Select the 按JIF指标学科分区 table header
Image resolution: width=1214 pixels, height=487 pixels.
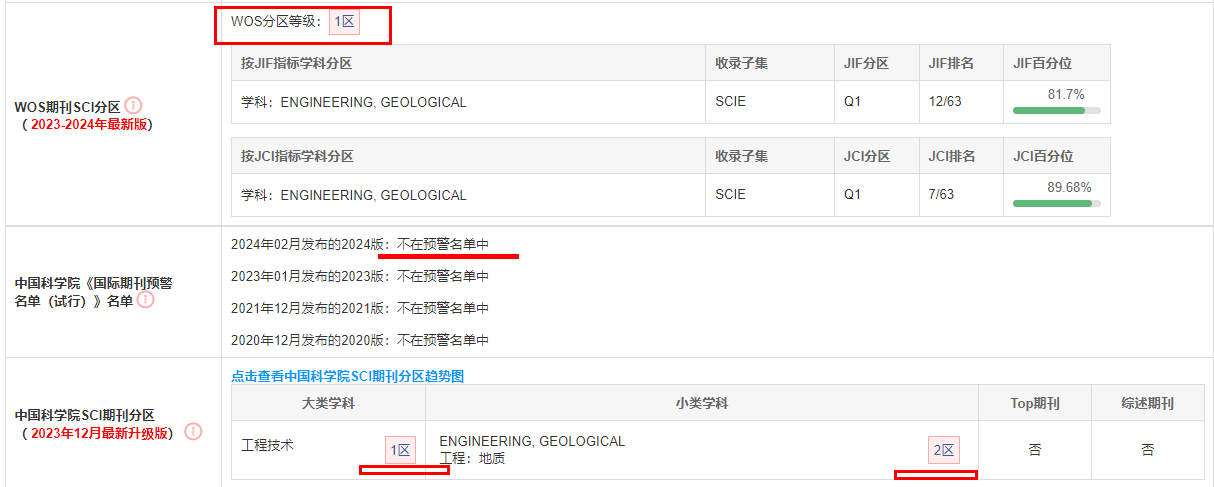click(297, 63)
